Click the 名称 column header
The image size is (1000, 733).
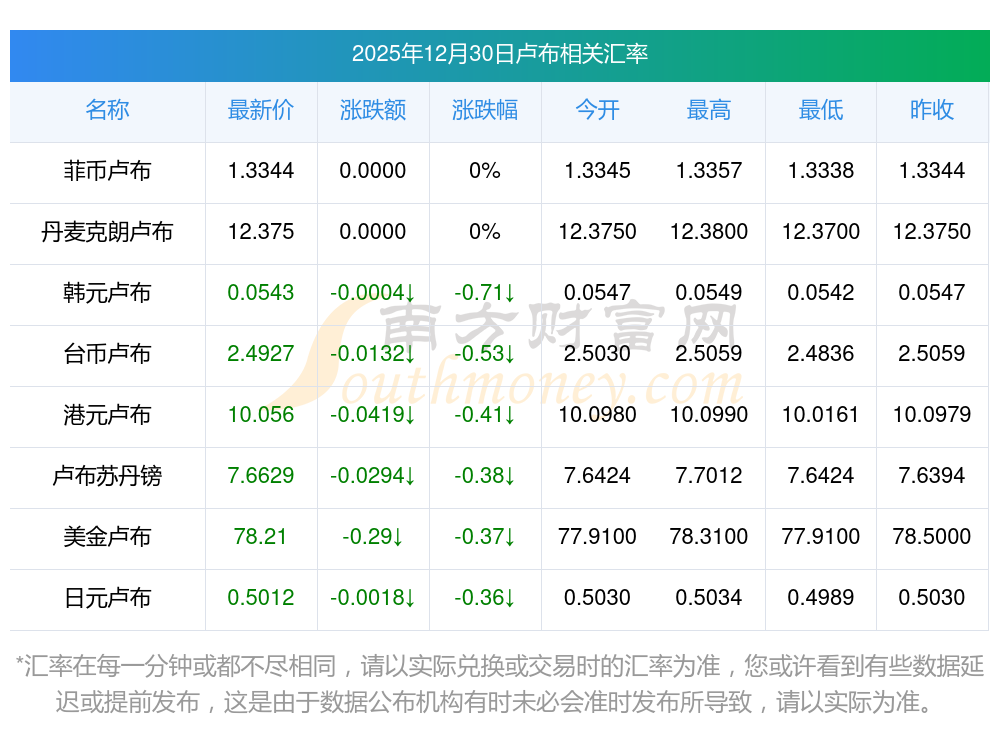coord(107,110)
